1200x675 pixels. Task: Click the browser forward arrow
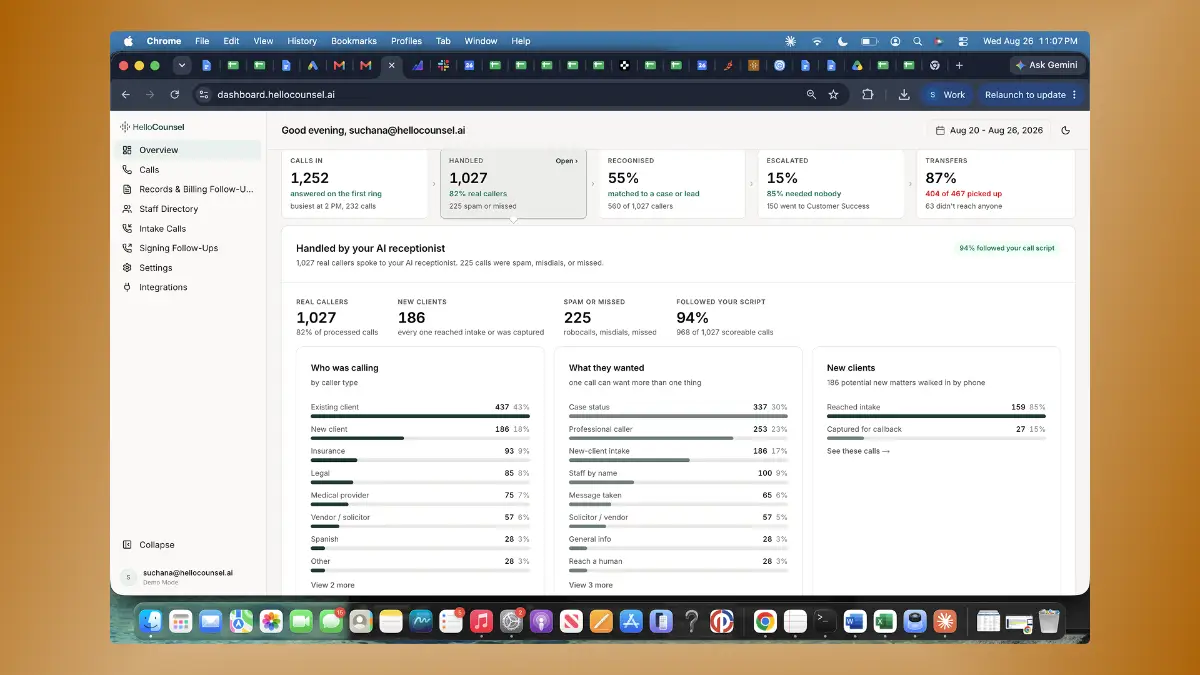pyautogui.click(x=150, y=95)
